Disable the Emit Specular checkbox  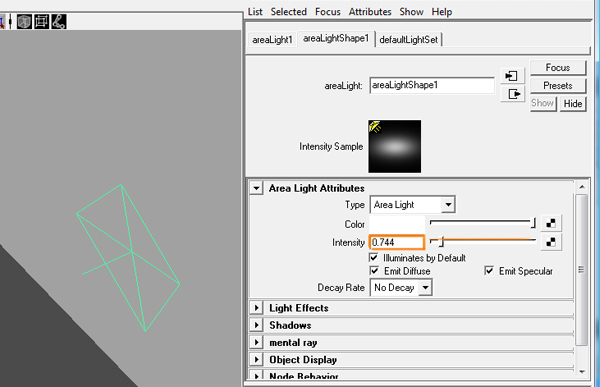coord(489,271)
